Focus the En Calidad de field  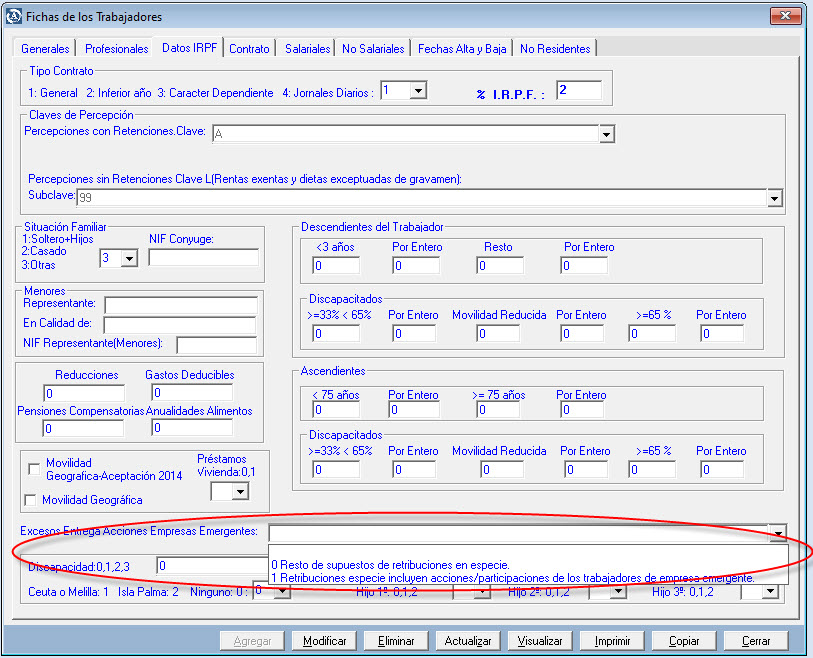[179, 325]
